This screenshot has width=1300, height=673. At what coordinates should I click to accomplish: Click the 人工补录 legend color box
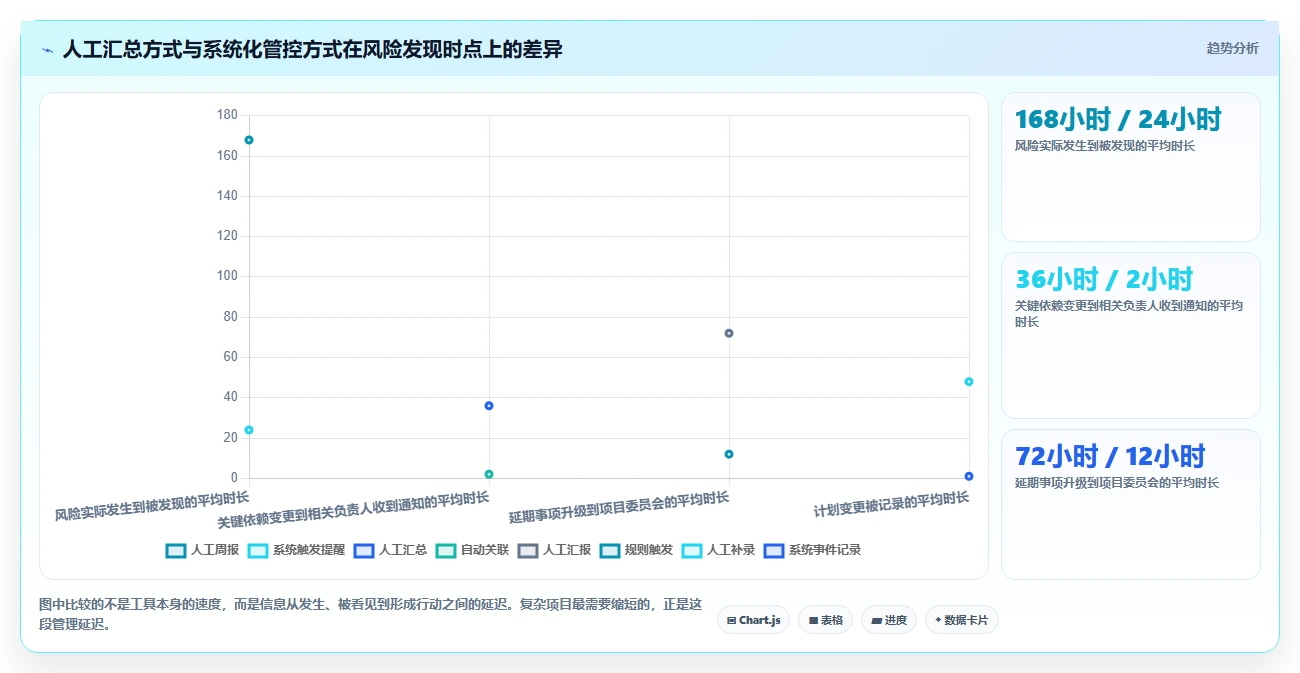point(692,550)
